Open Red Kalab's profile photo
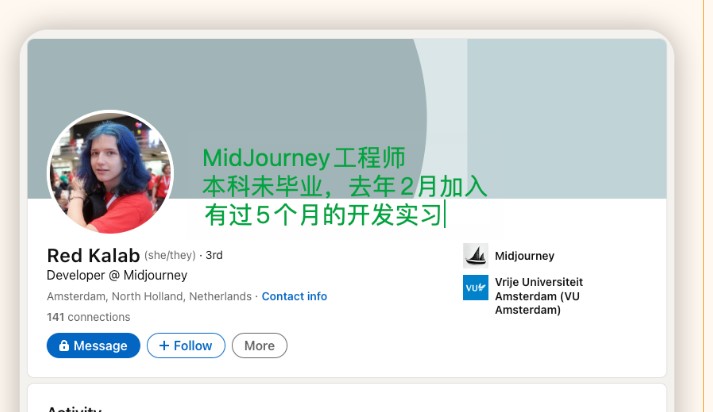Viewport: 713px width, 412px height. coord(110,172)
